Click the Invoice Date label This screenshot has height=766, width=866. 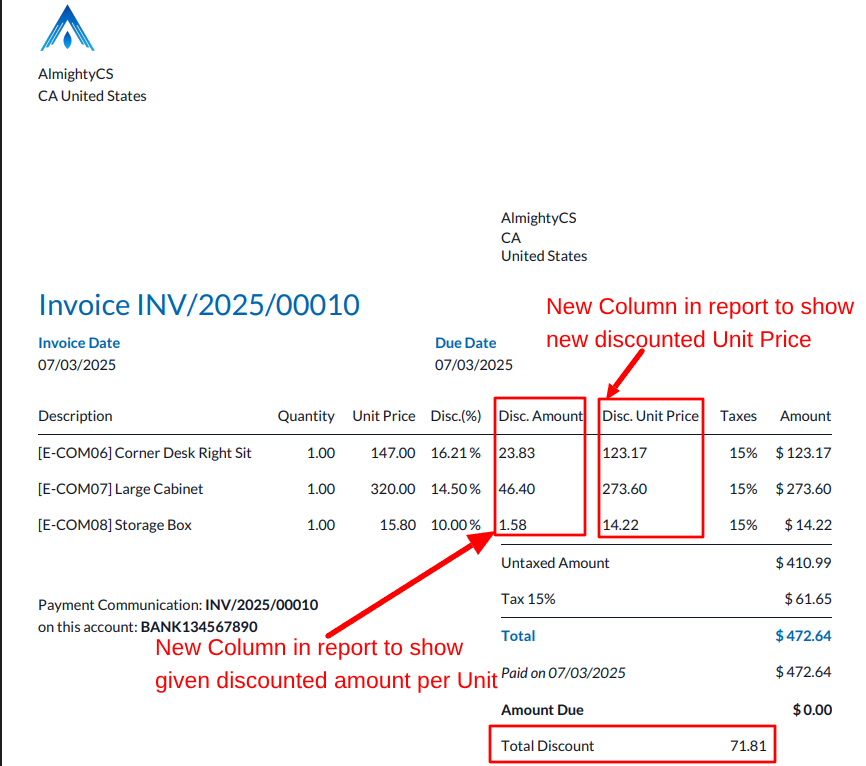(x=79, y=343)
